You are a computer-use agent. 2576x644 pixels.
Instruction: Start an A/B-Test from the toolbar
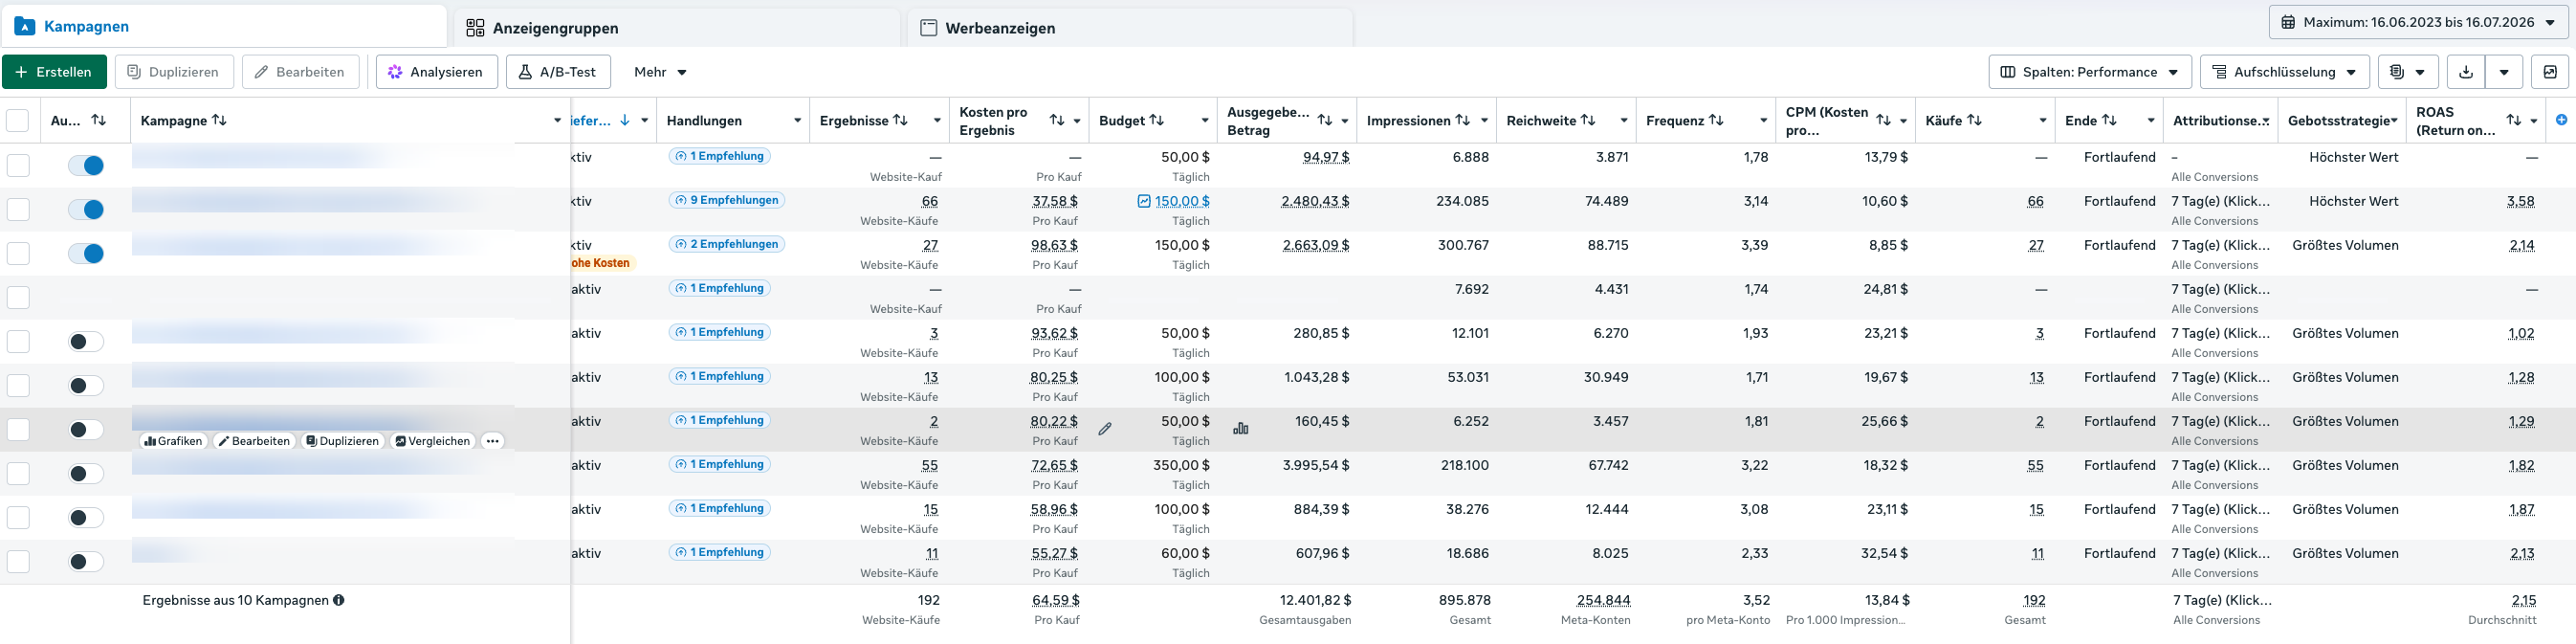[559, 72]
